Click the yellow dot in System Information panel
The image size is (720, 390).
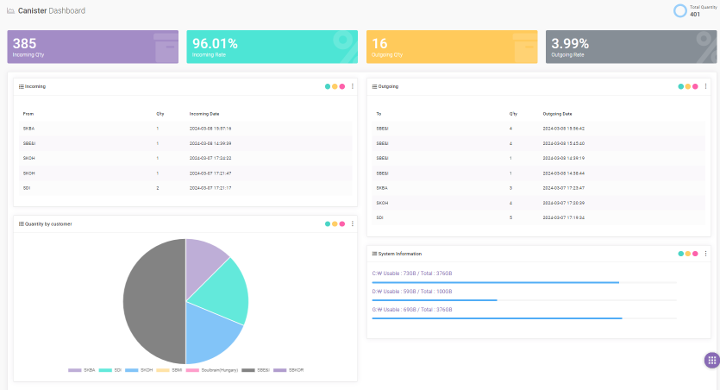(688, 254)
